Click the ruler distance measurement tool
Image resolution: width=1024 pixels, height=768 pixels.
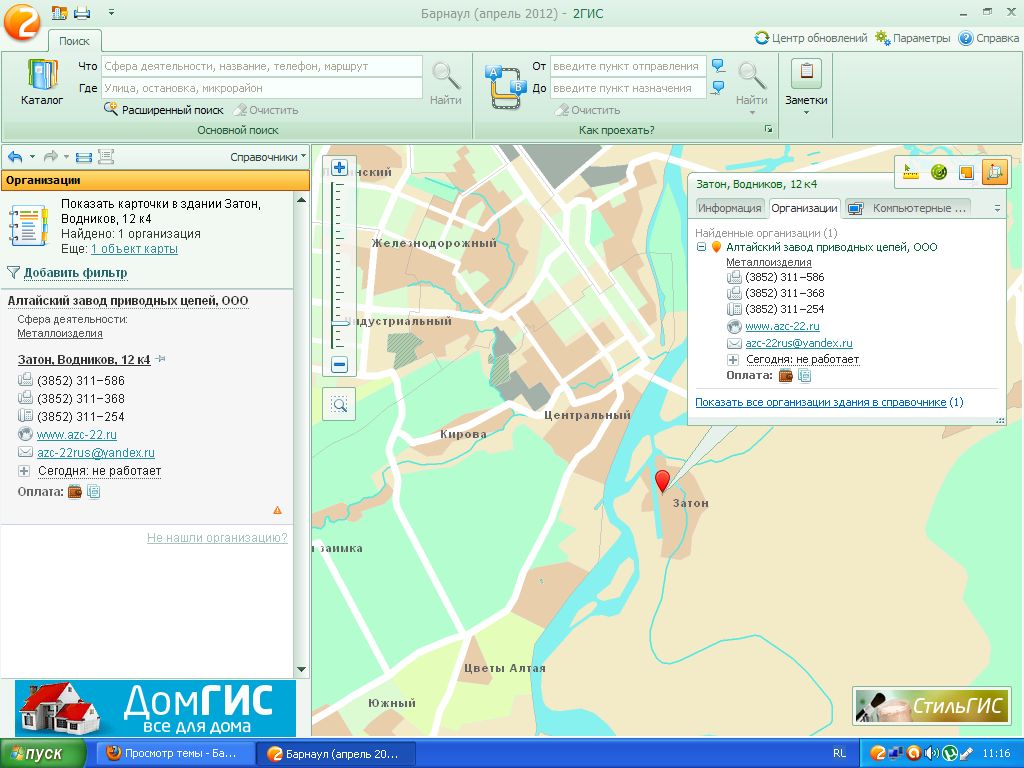coord(909,172)
